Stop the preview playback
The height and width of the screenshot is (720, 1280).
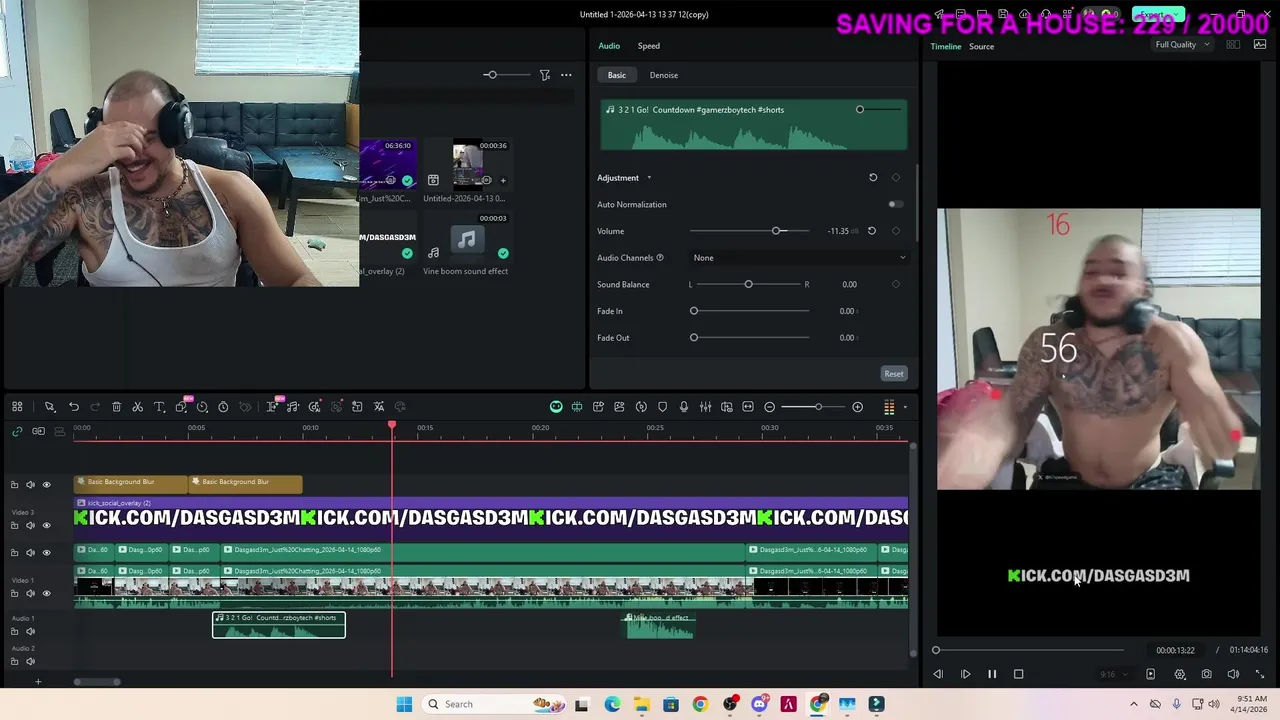point(1019,674)
